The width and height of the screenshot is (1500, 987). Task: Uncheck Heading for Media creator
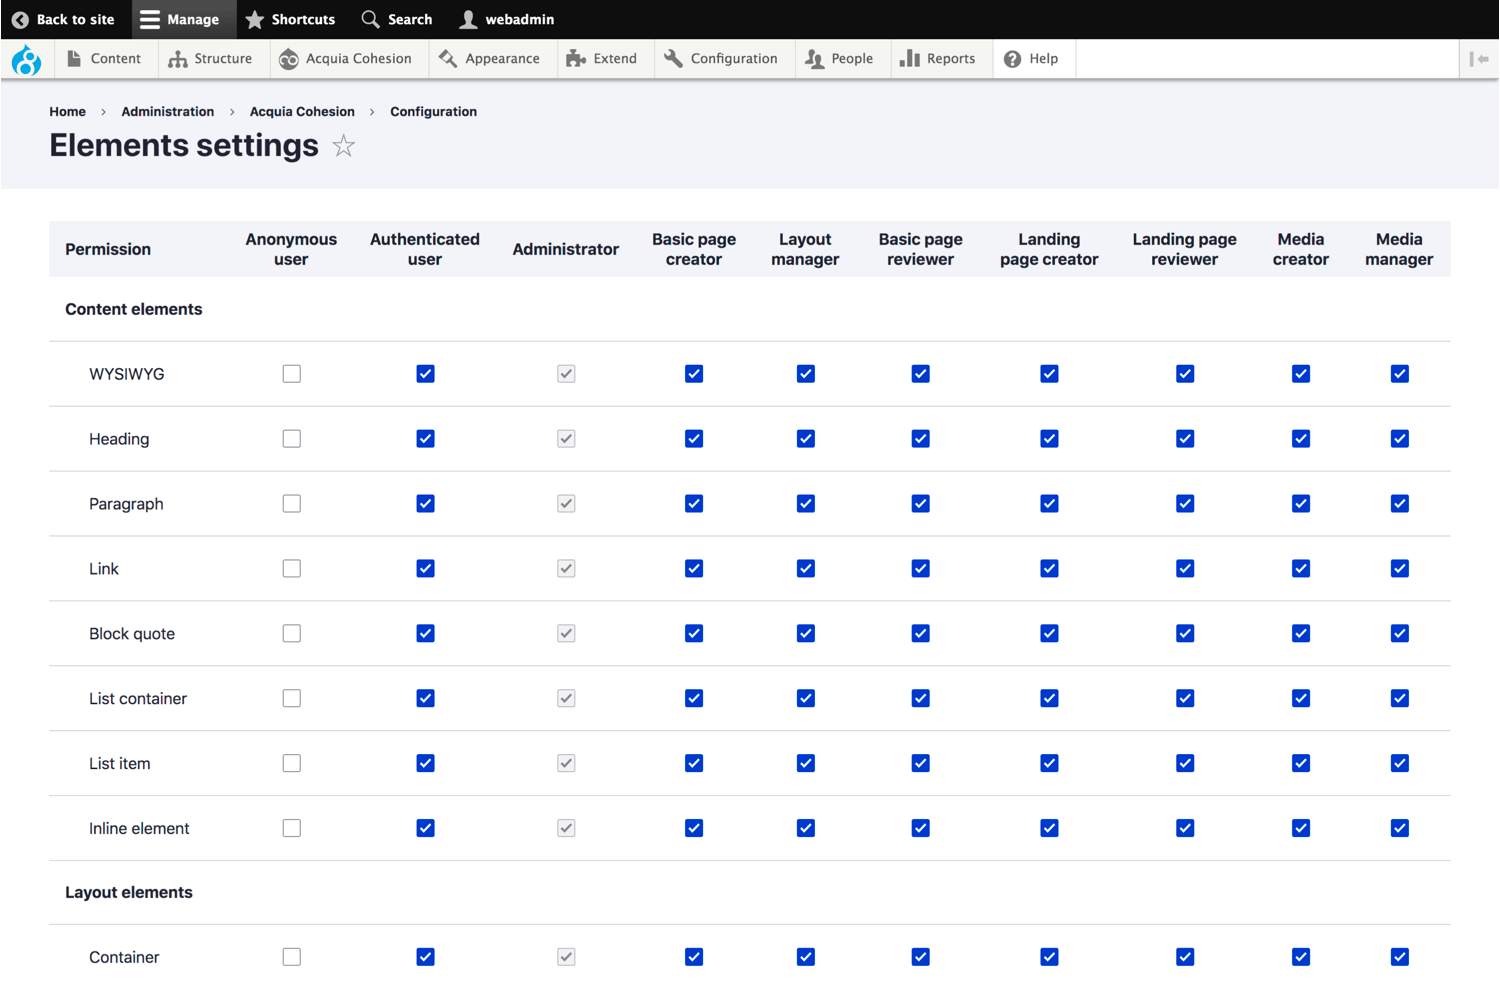pos(1301,439)
